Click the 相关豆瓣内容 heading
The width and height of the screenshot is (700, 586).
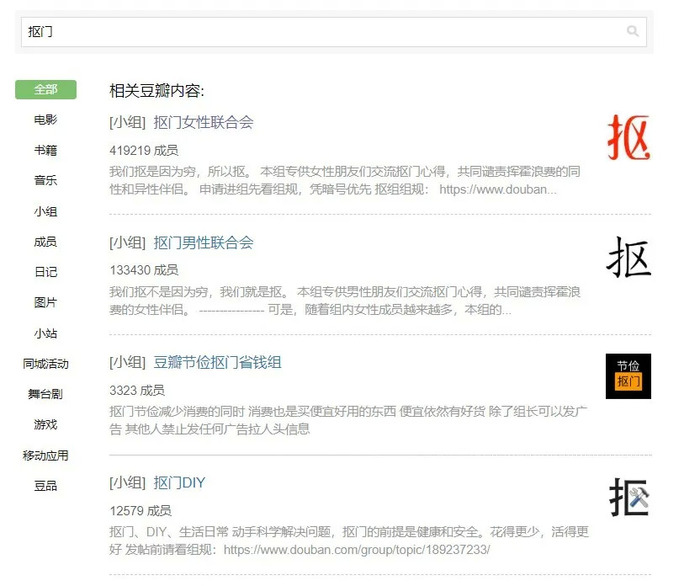tap(157, 91)
